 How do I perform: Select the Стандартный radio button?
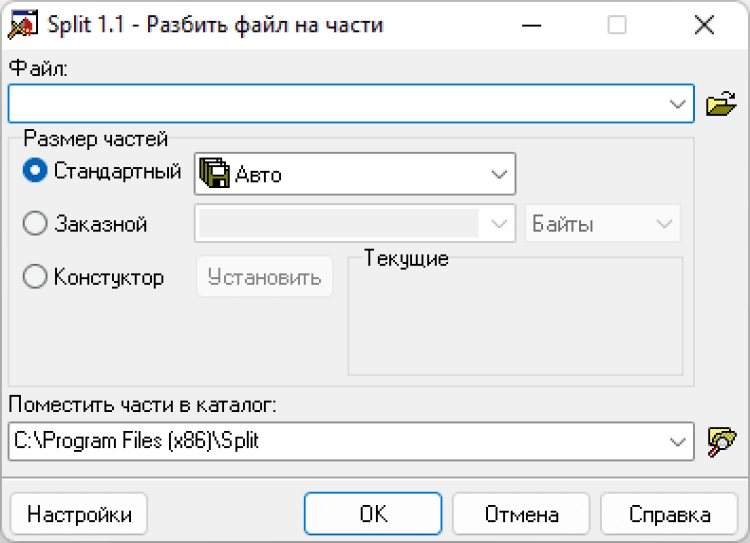click(35, 171)
